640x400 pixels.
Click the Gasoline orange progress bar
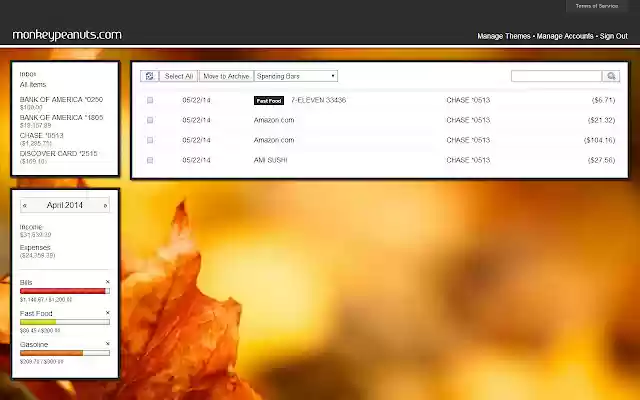pyautogui.click(x=65, y=353)
